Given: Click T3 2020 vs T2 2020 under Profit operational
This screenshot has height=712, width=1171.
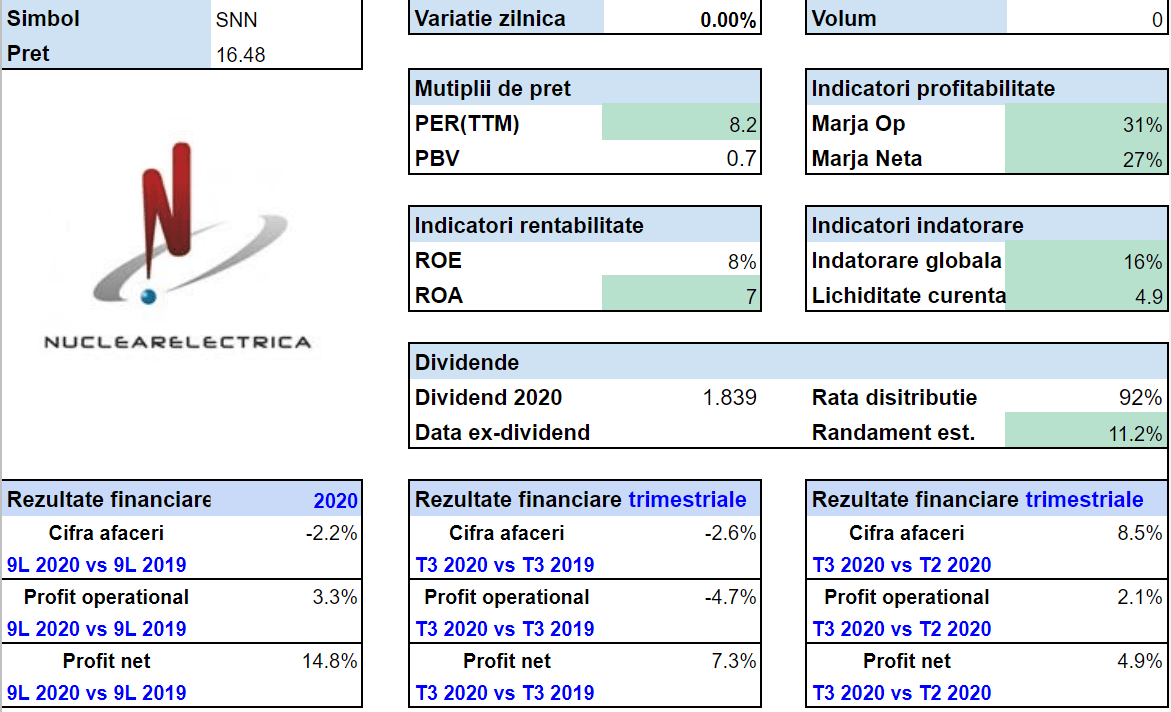Looking at the screenshot, I should (x=902, y=629).
